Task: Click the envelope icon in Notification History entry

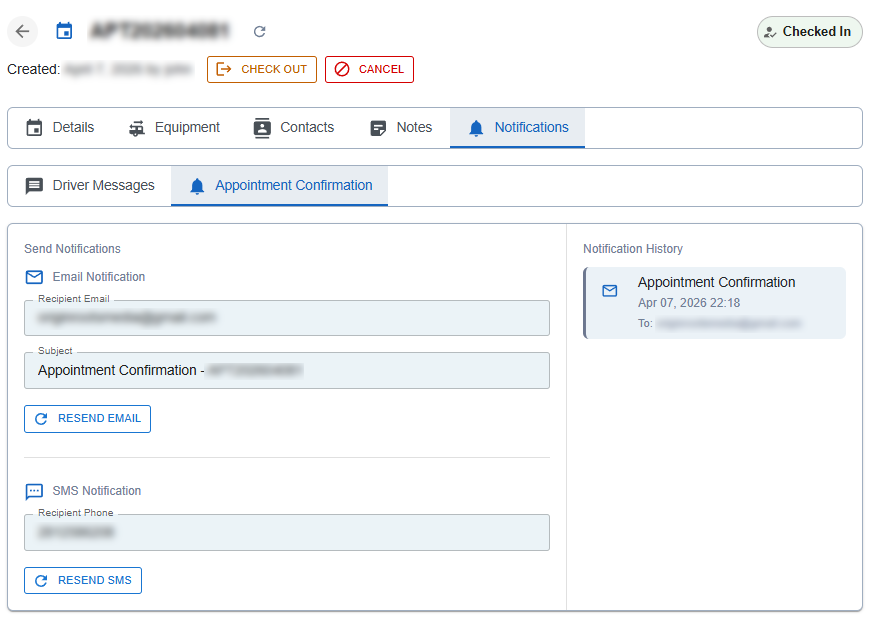Action: click(609, 291)
